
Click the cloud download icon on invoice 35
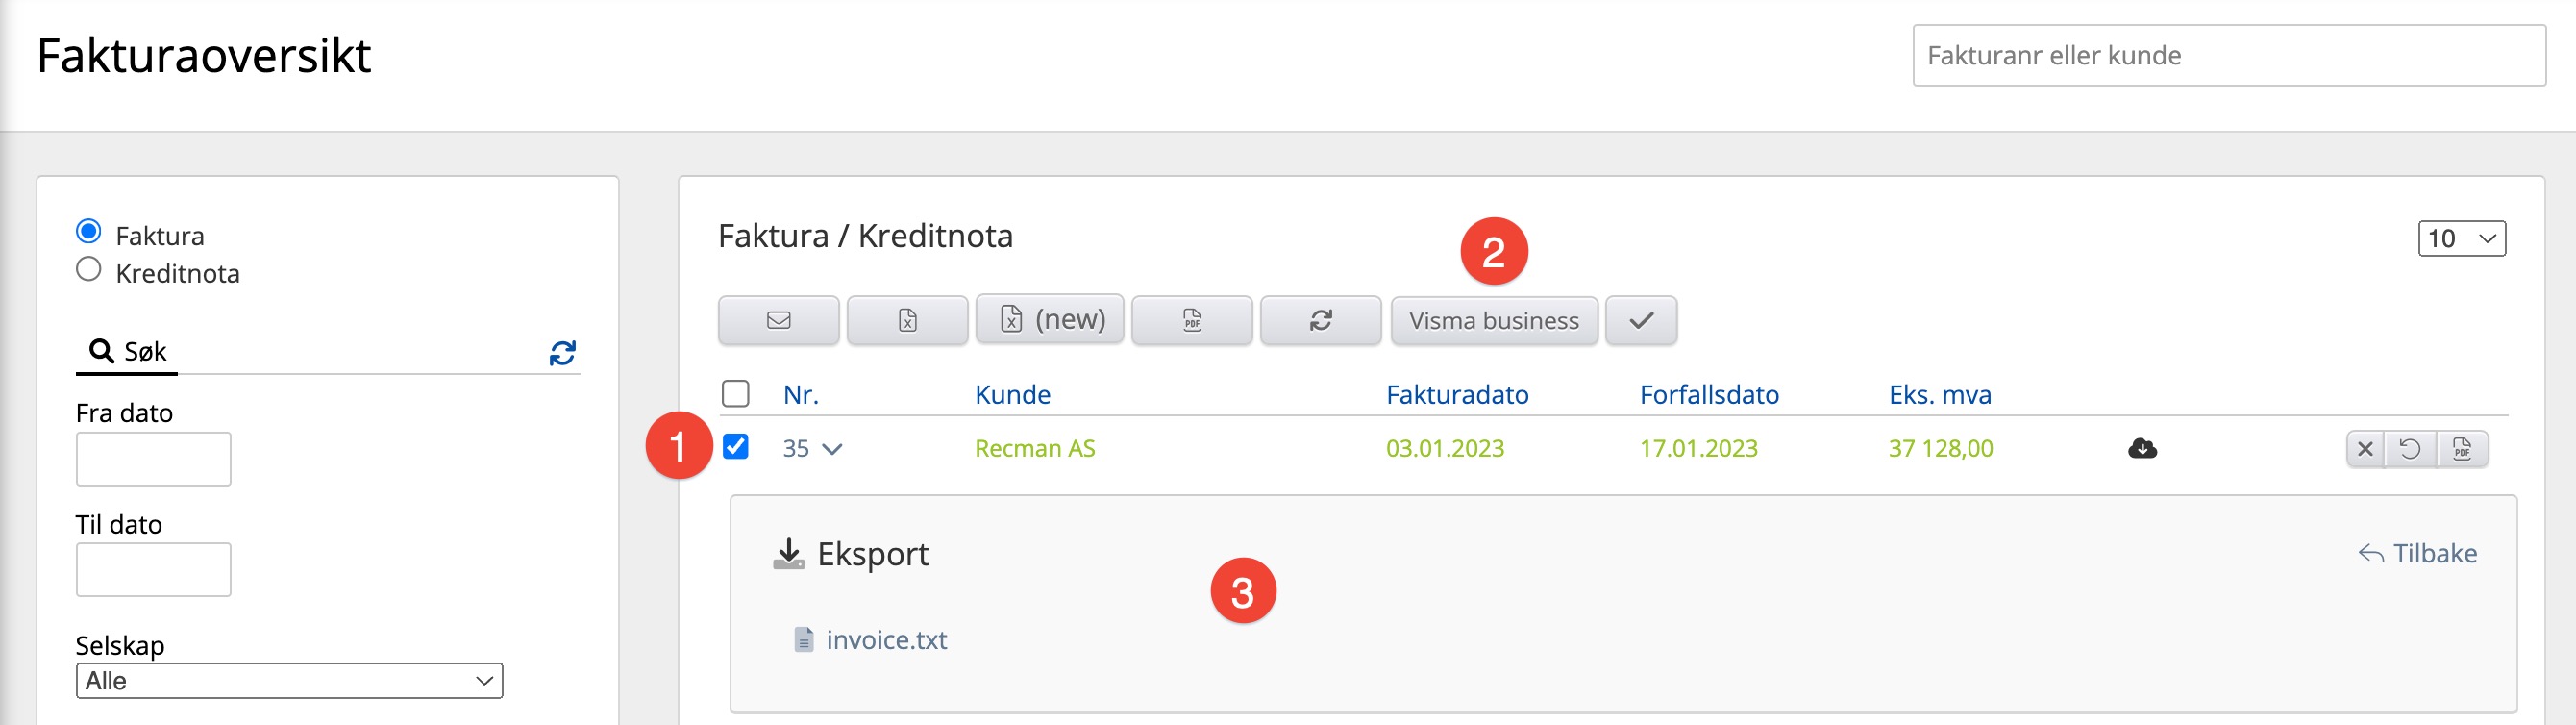tap(2142, 448)
